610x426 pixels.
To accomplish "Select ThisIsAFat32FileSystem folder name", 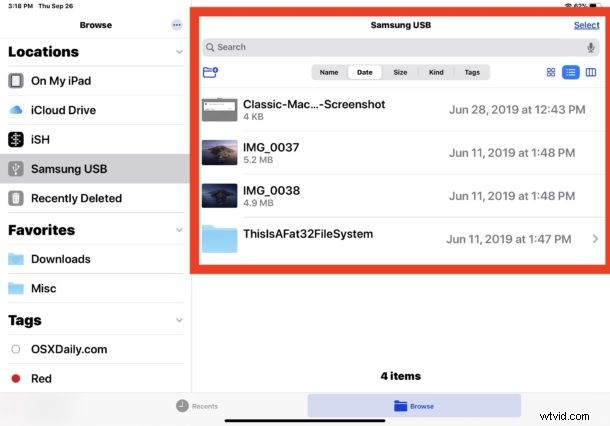I will pyautogui.click(x=308, y=234).
